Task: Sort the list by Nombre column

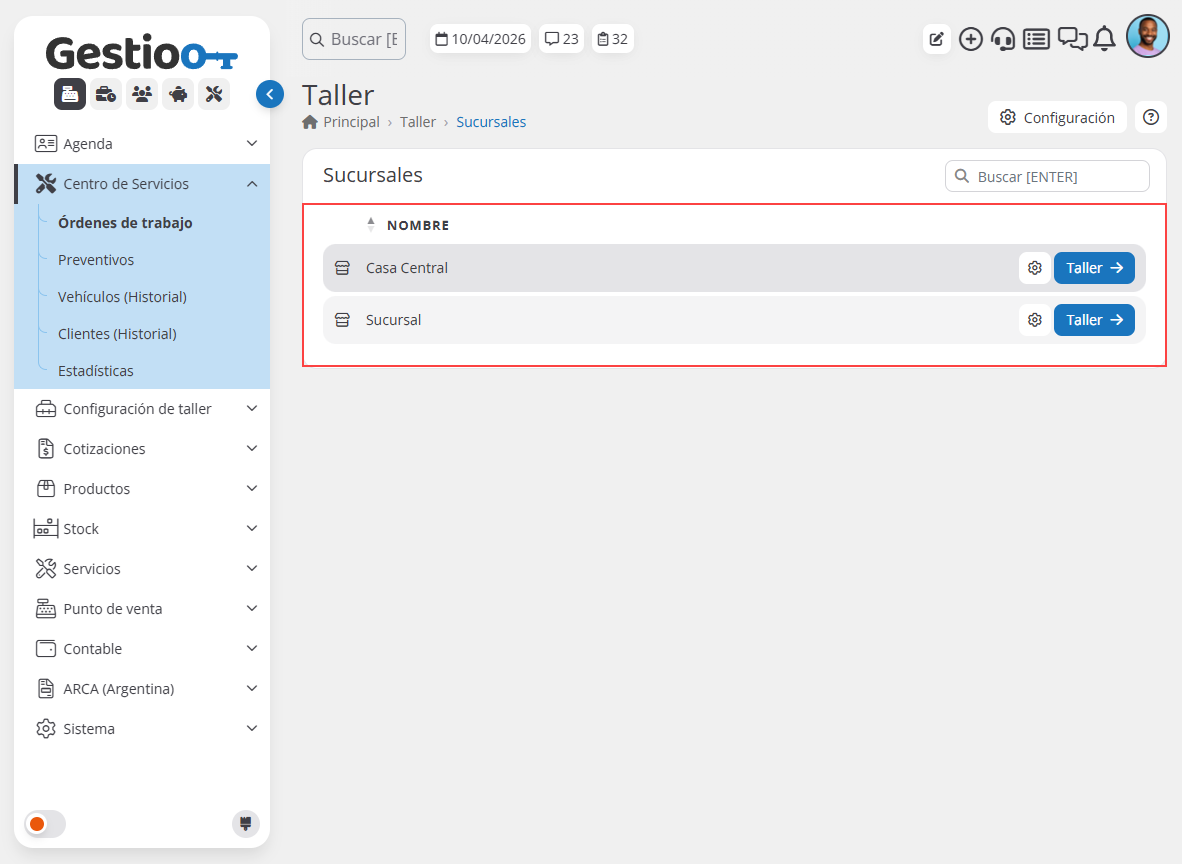Action: click(x=417, y=225)
